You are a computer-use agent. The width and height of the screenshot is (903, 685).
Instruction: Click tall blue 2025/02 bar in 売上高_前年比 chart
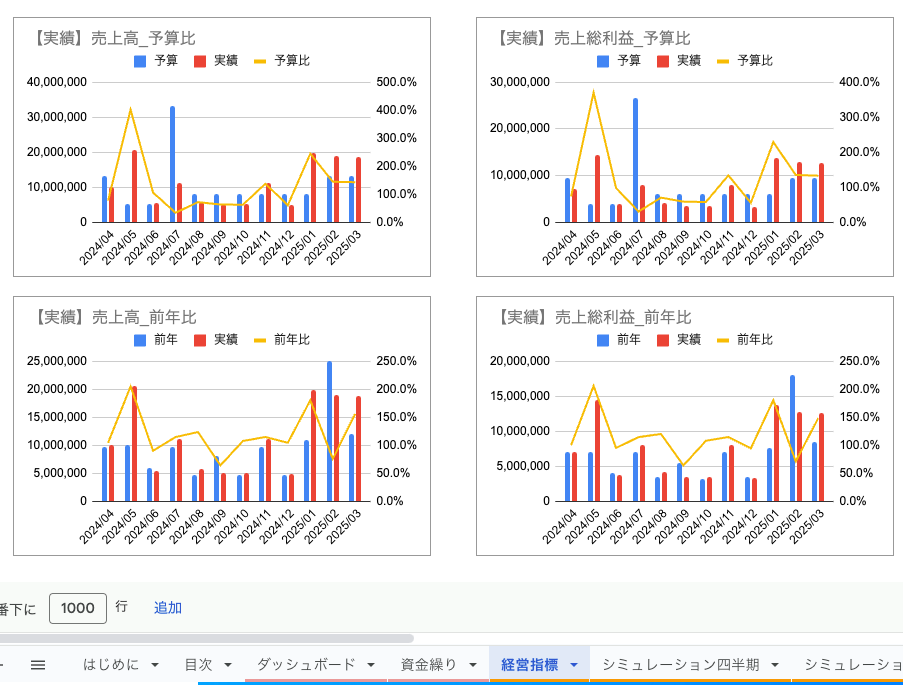(x=329, y=431)
